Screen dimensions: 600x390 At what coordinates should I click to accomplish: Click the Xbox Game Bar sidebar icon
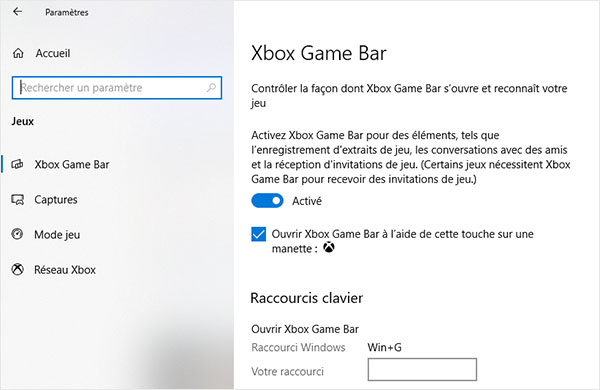point(17,165)
